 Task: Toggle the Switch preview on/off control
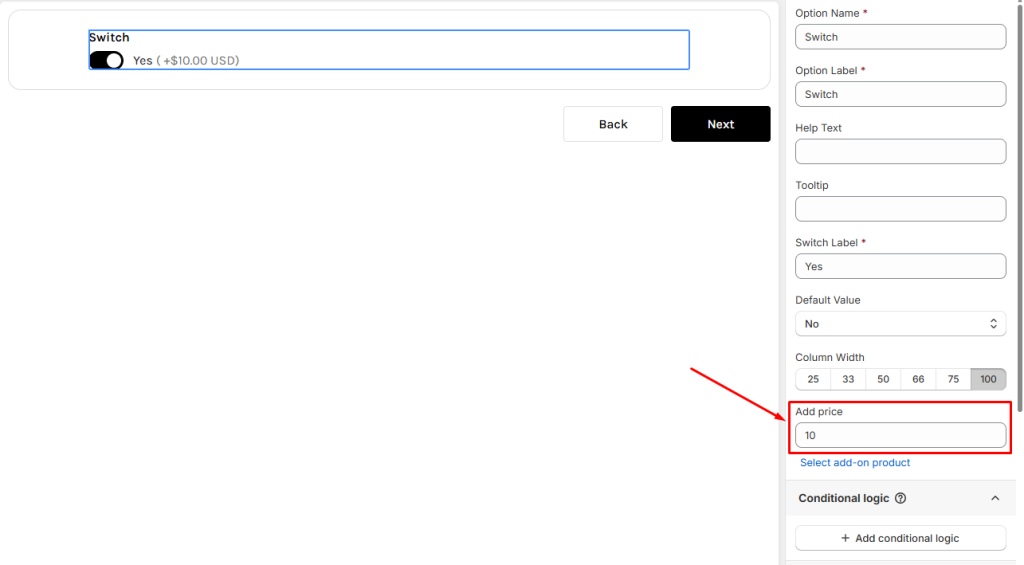(106, 60)
